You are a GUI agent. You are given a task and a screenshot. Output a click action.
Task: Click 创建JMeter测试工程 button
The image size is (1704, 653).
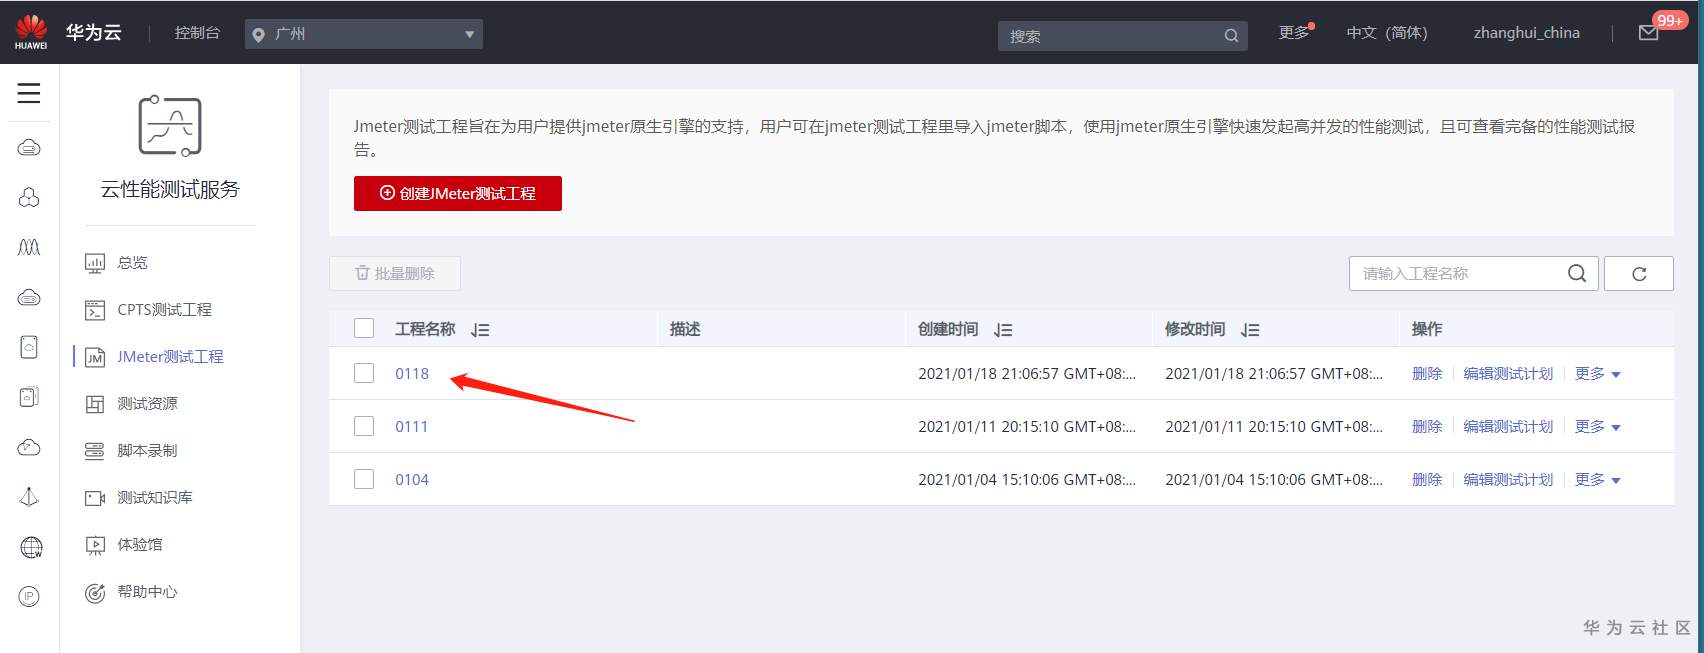(x=458, y=193)
